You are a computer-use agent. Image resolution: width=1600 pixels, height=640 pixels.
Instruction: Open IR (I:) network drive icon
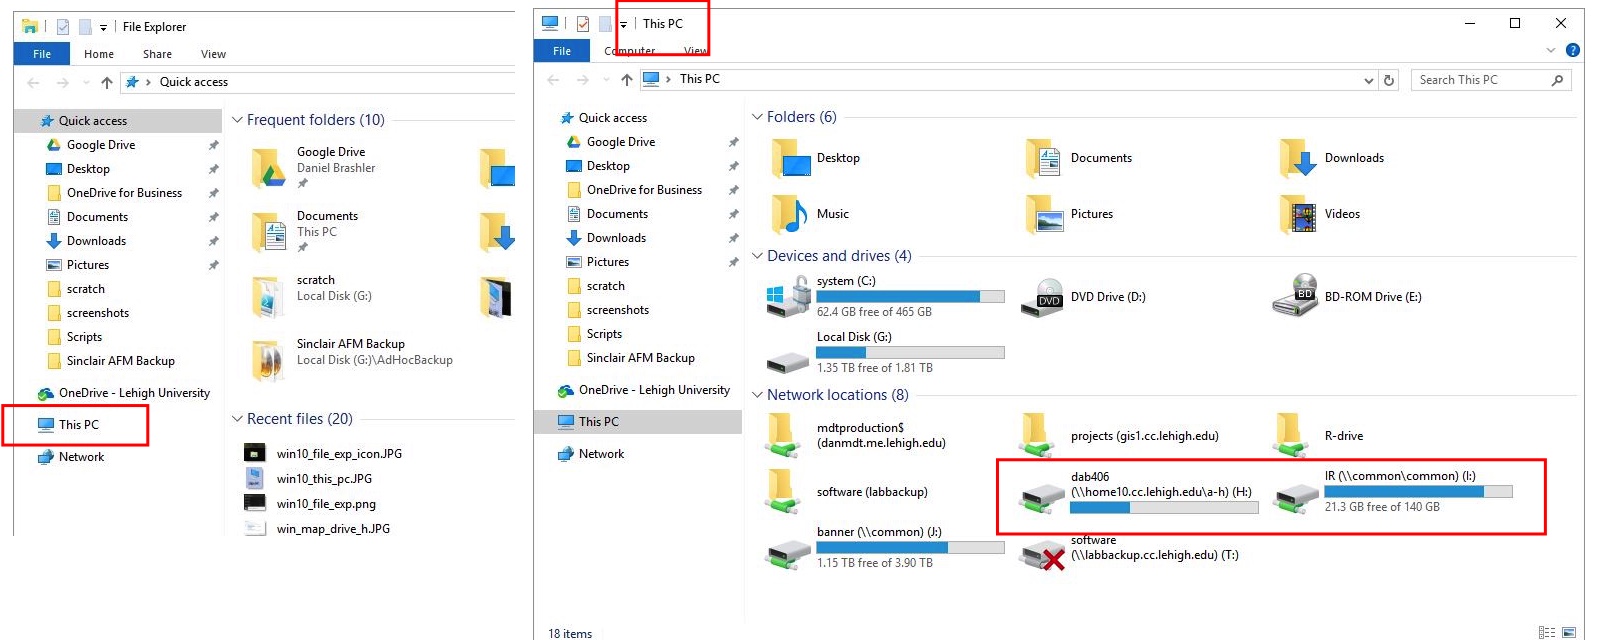tap(1296, 497)
